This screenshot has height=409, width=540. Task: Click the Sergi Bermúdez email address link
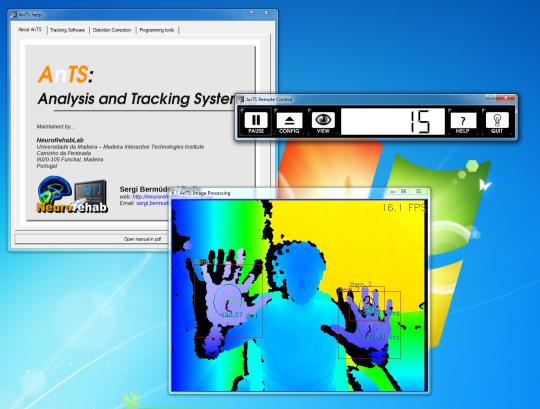[x=153, y=203]
